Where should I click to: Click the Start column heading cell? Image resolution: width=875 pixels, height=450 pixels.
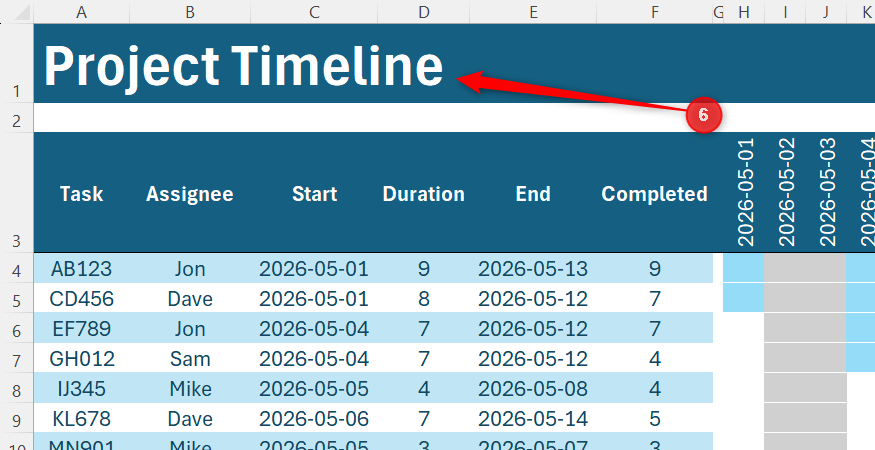[314, 193]
